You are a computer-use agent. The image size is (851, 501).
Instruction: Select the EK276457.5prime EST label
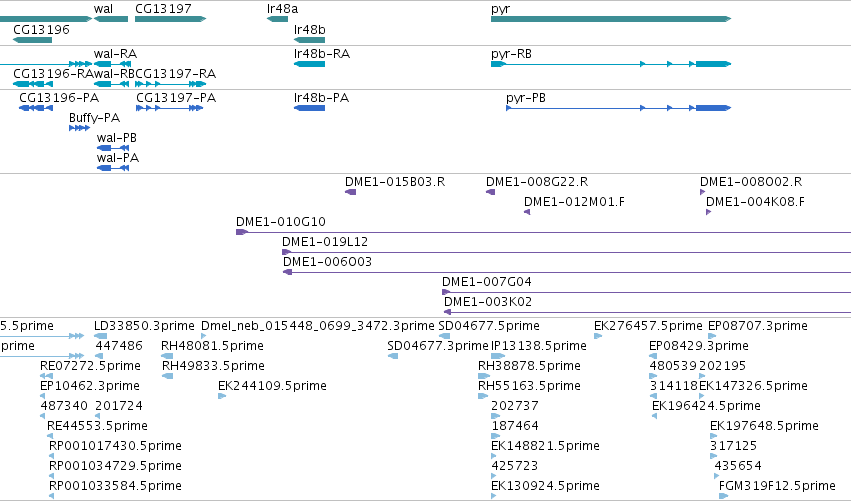(x=648, y=326)
